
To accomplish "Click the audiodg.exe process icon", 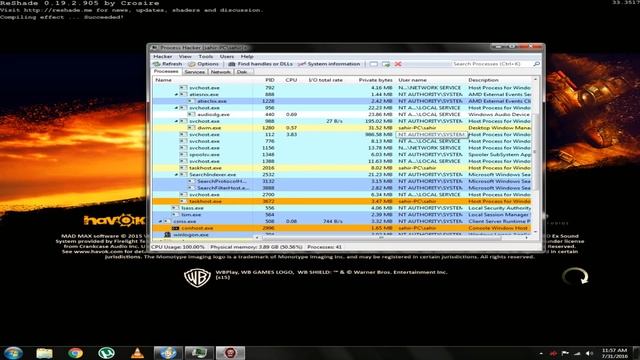I will click(191, 115).
